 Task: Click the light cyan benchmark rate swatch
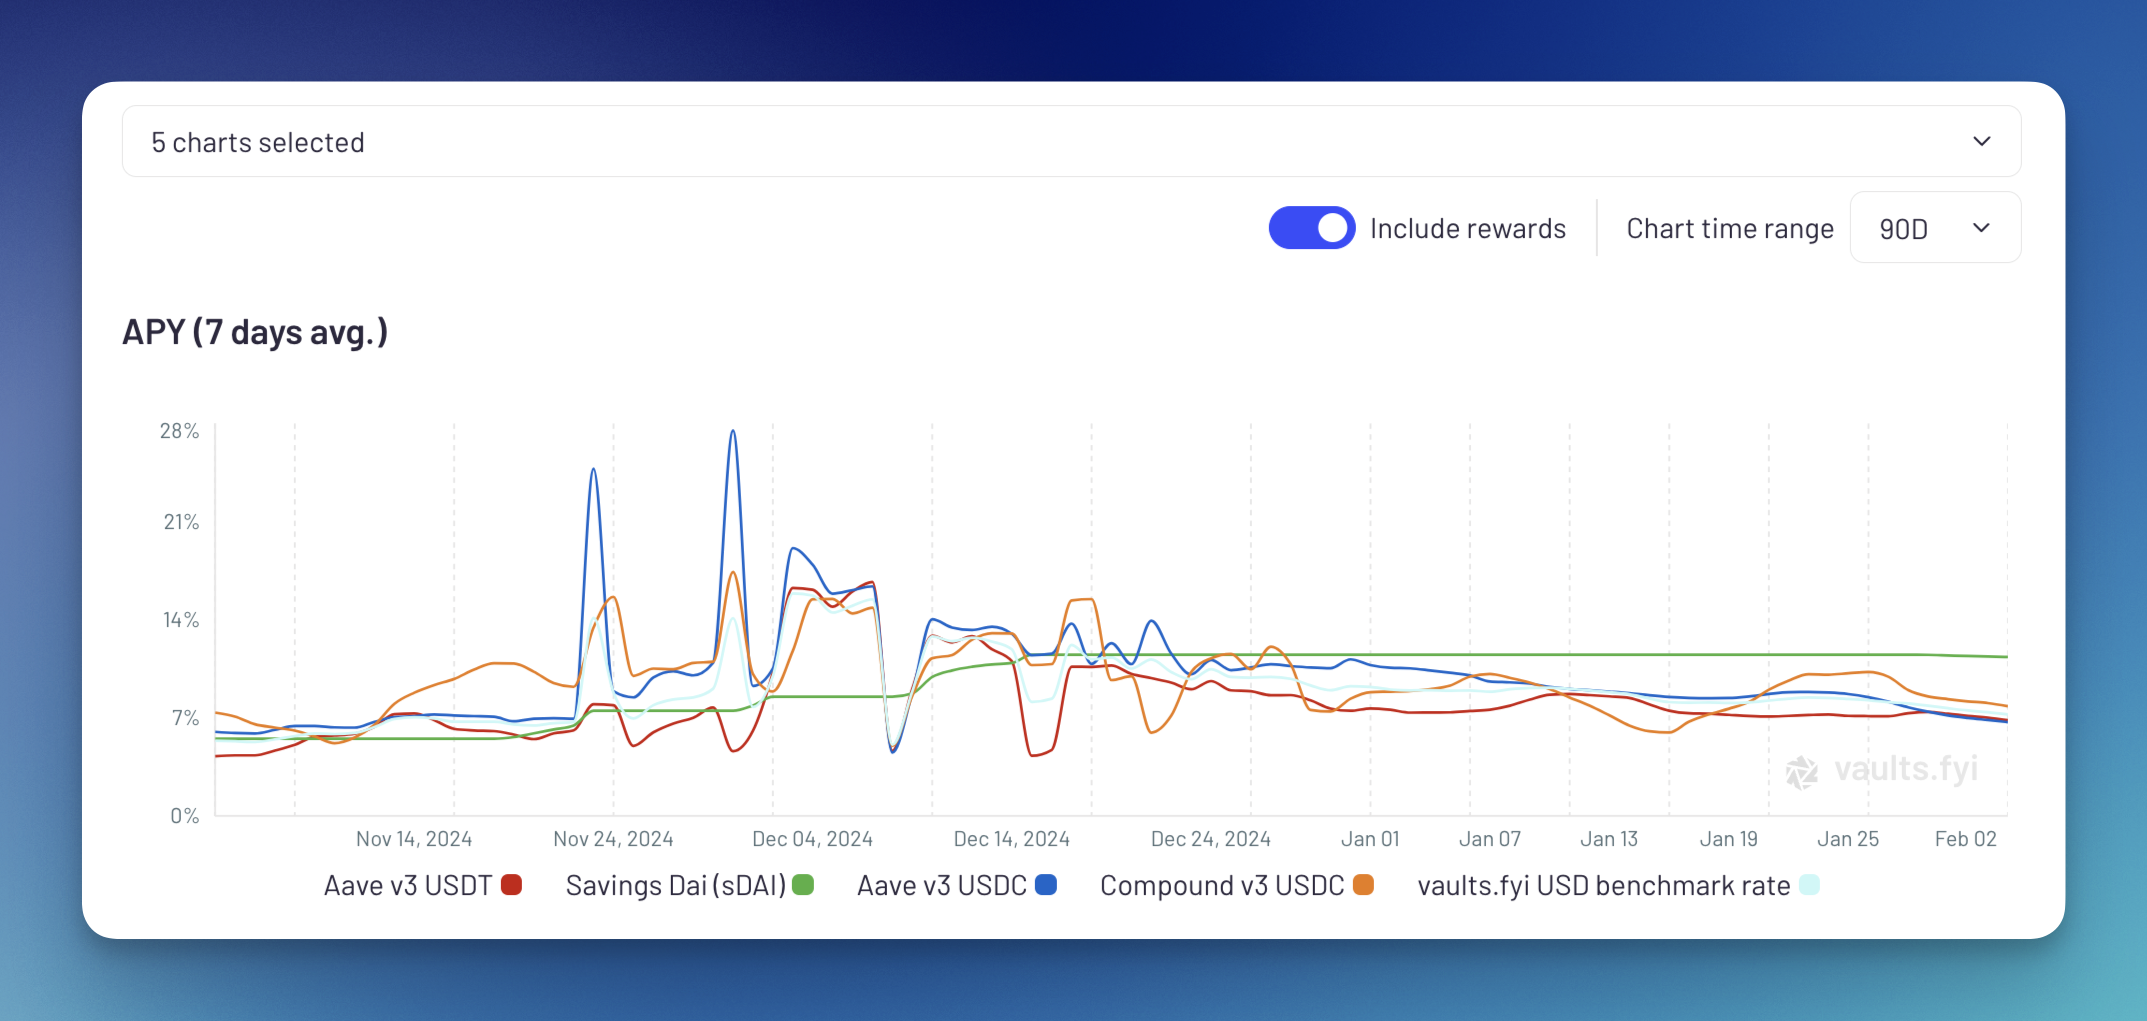click(1809, 885)
